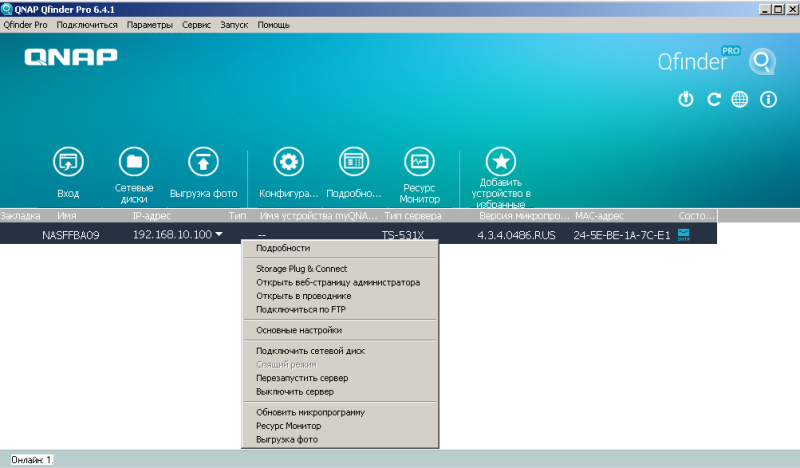
Task: Click MAC address 24-5E-BE-1A-7C-E1
Action: click(621, 235)
